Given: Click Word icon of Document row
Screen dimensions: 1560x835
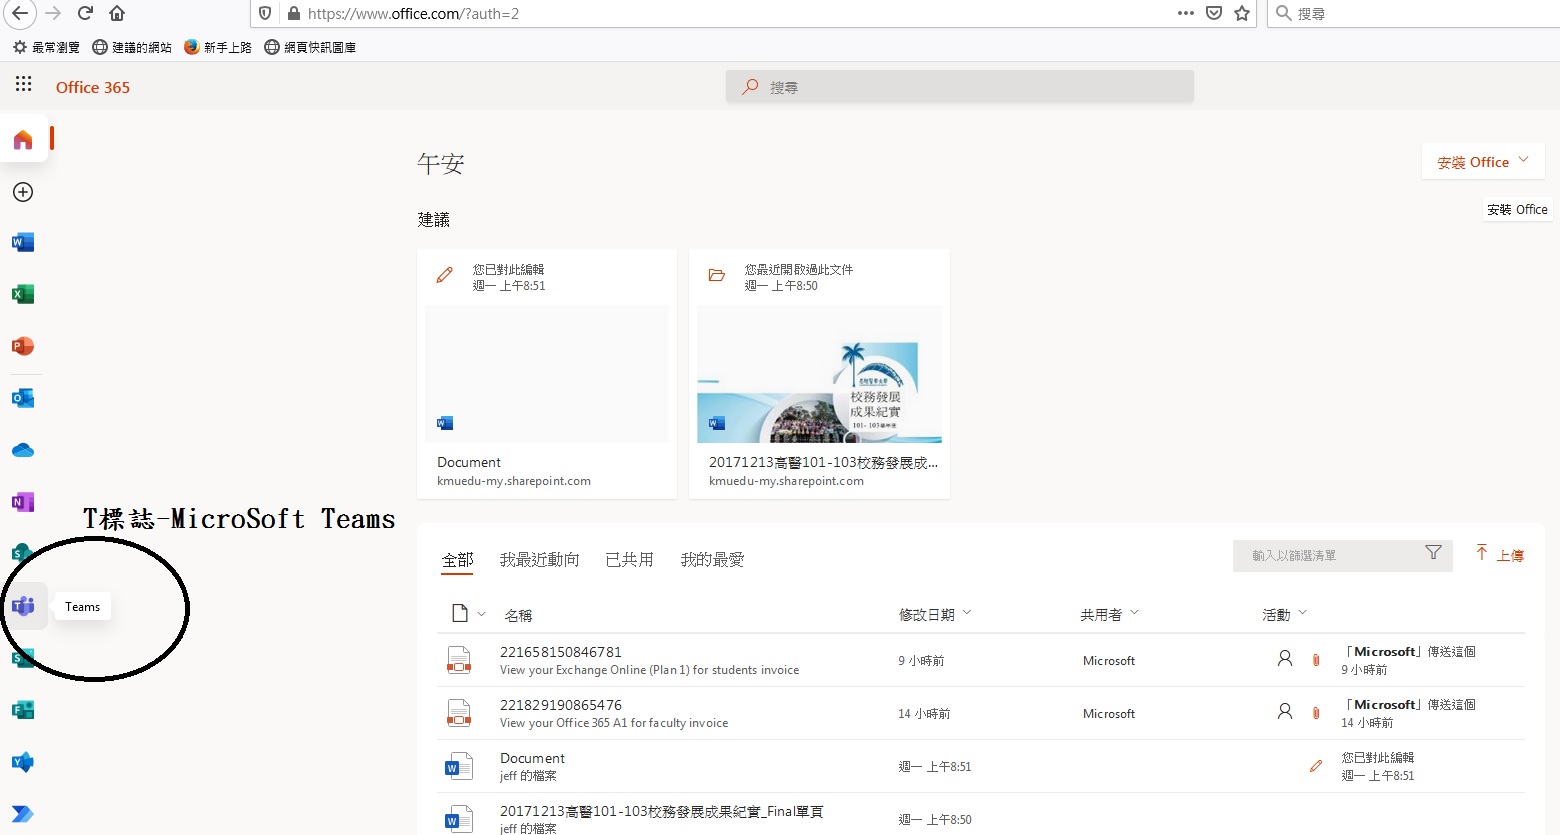Looking at the screenshot, I should (x=458, y=766).
